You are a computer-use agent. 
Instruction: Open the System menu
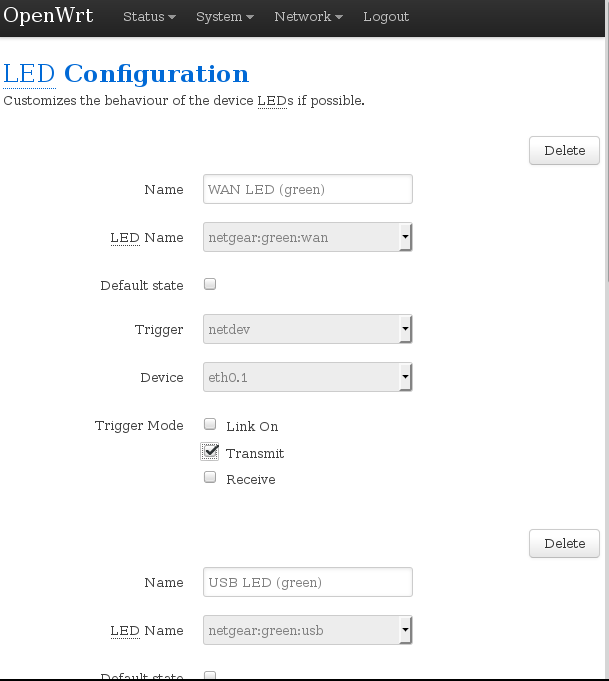224,17
